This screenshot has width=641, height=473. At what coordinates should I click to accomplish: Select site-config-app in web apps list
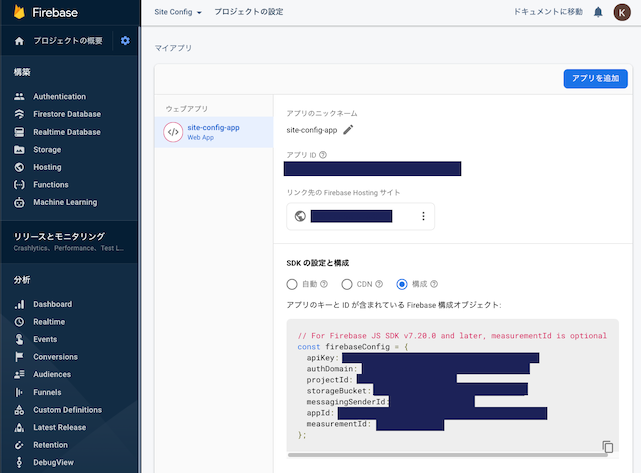(x=214, y=132)
